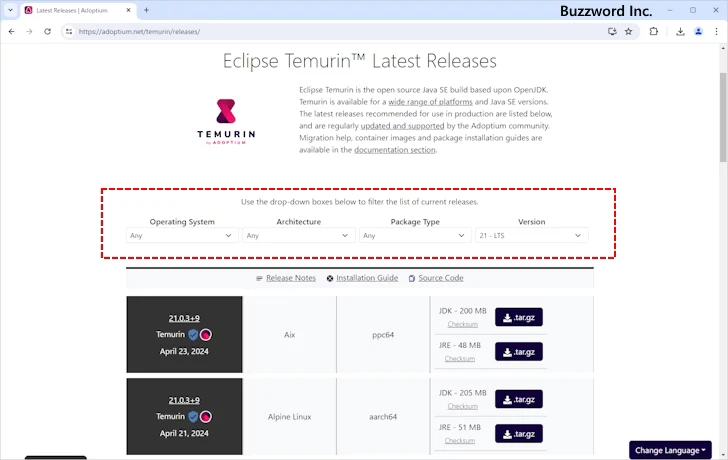Screen dimensions: 728x460
Task: Click the 'ppc64' architecture cell
Action: tap(383, 335)
